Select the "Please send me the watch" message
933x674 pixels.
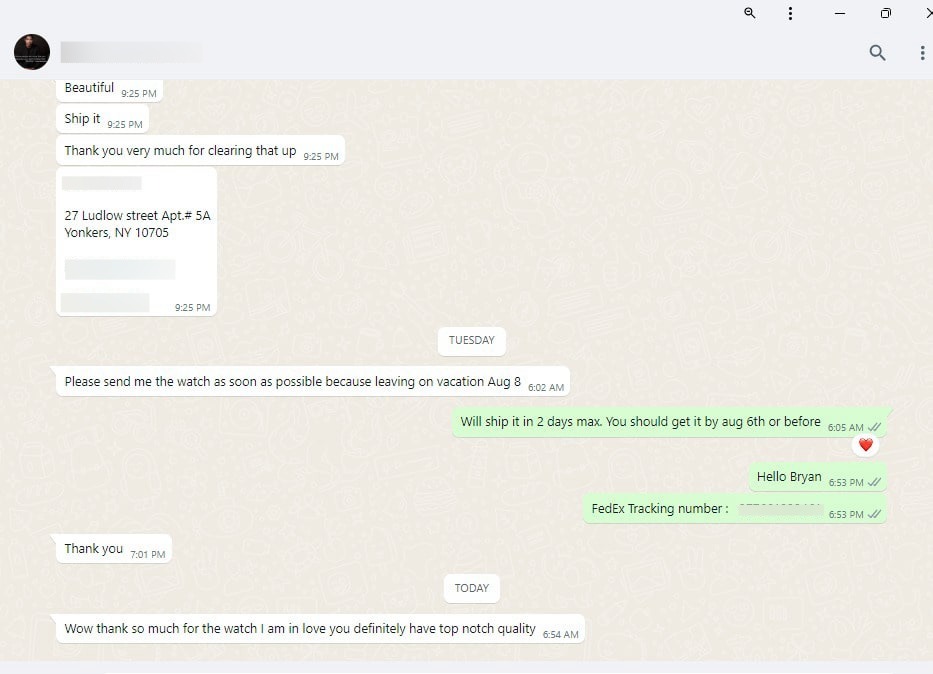tap(292, 382)
